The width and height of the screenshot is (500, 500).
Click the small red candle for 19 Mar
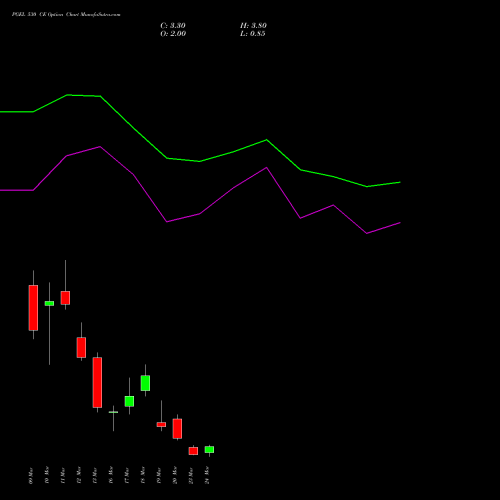click(x=161, y=425)
